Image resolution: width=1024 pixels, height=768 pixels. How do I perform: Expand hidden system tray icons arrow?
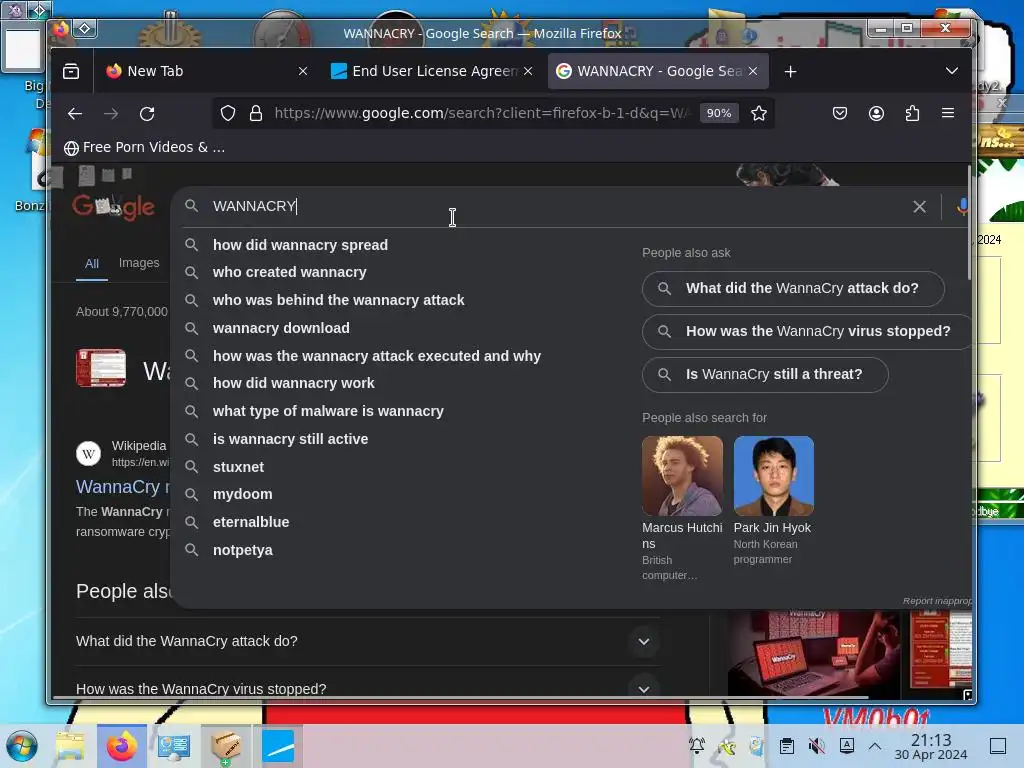[x=875, y=746]
